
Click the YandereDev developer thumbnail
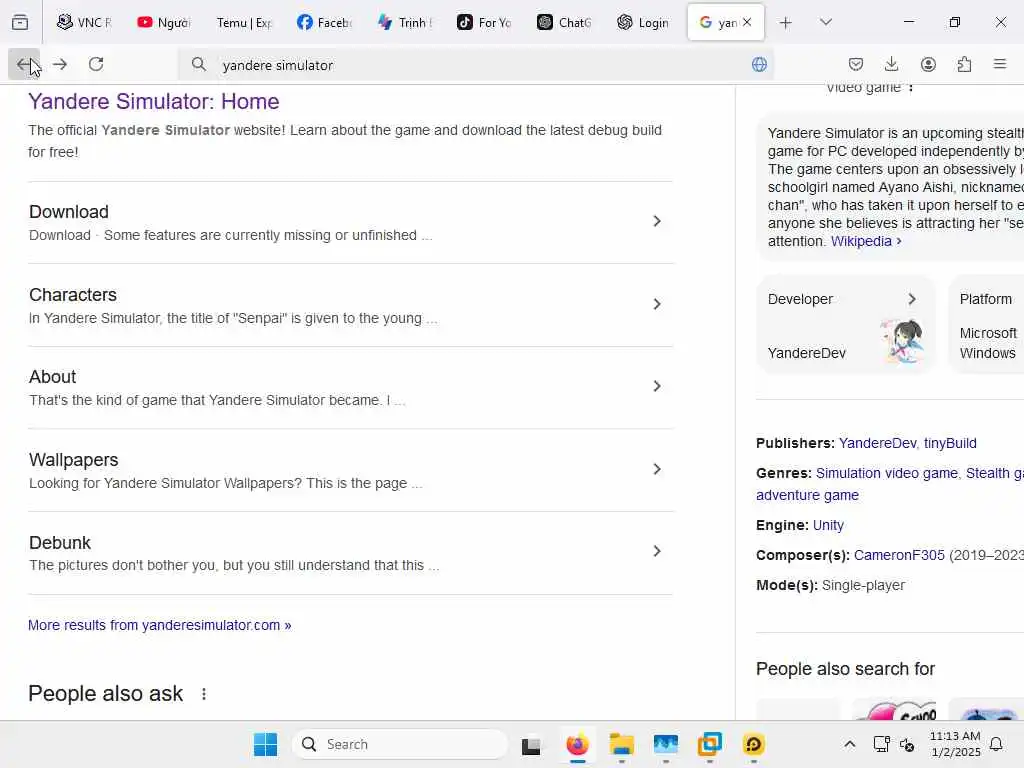click(x=902, y=340)
